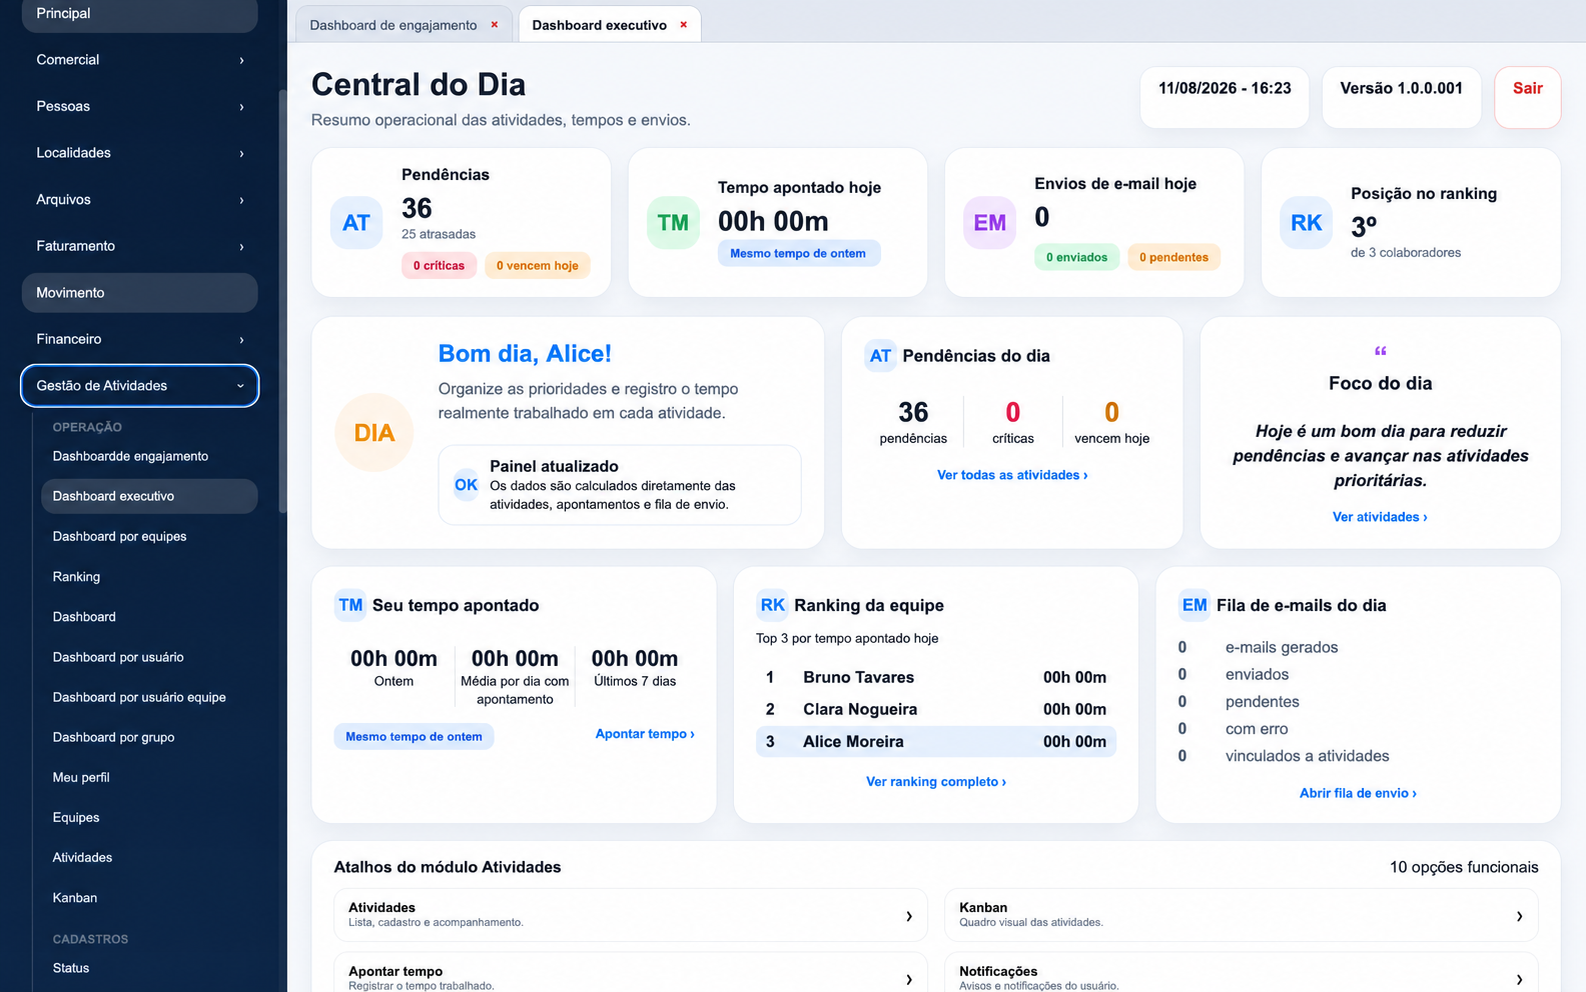Open the Kanban shortcut card arrow

point(1519,916)
